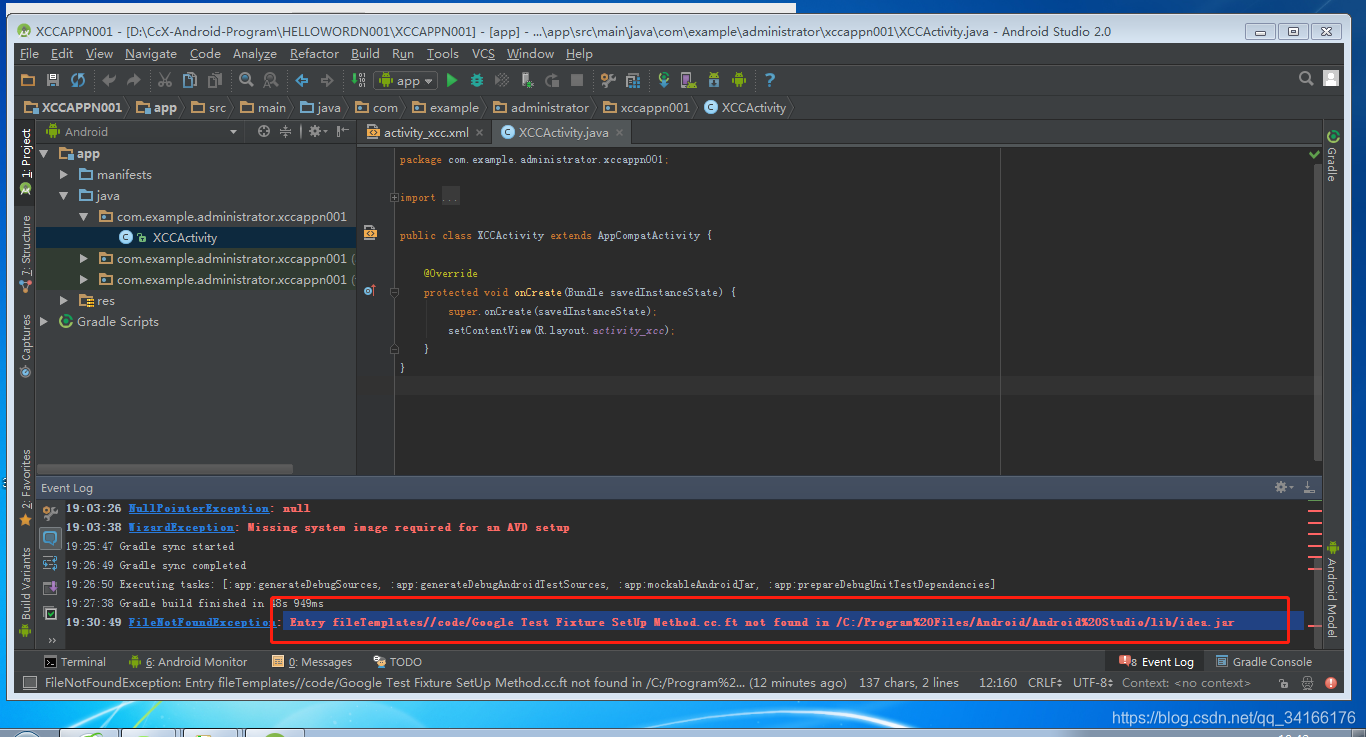Click the WizardException link

pos(182,528)
